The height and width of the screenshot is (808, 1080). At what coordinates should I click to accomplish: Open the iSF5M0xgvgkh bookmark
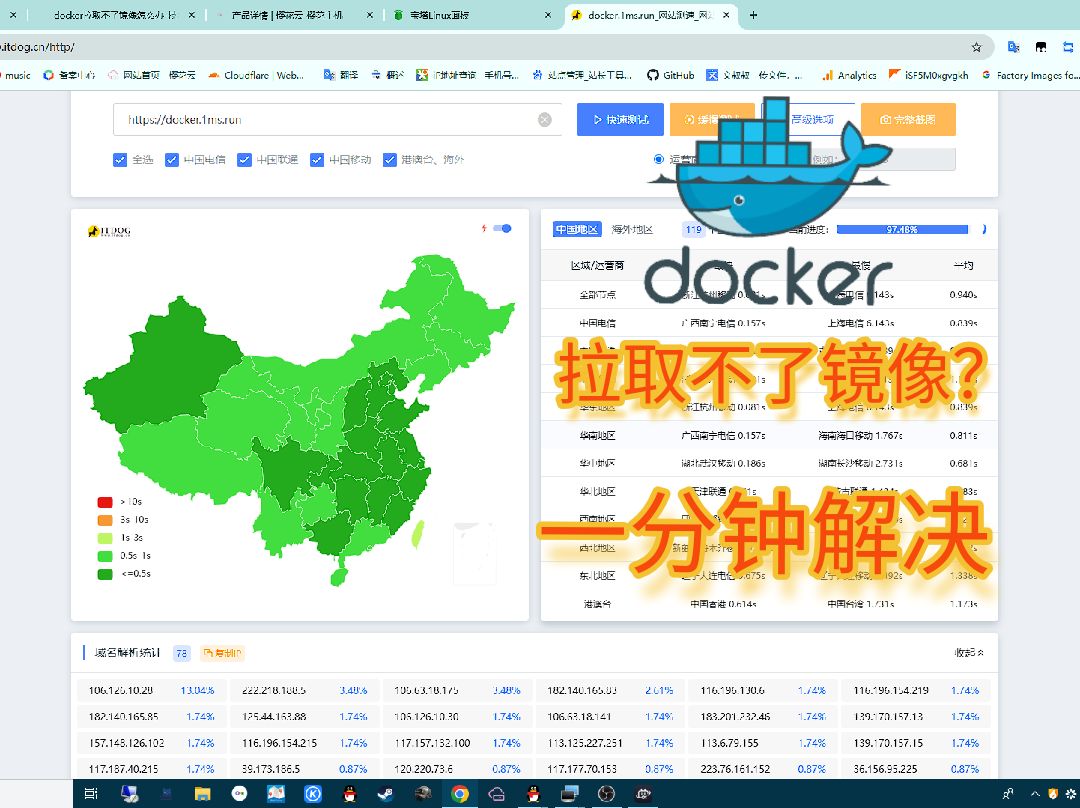point(928,75)
